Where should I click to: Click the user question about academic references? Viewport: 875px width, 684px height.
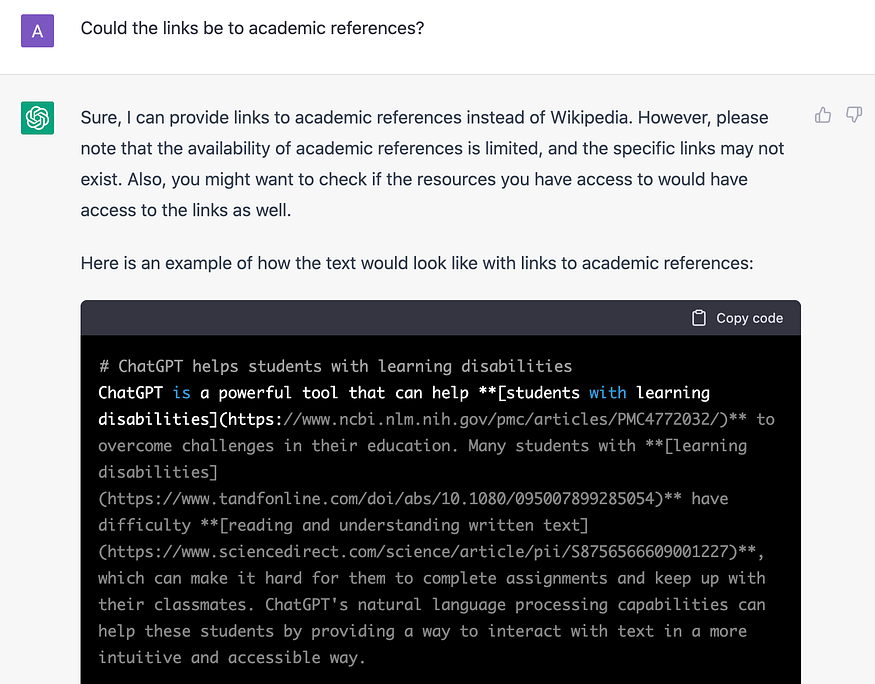pyautogui.click(x=252, y=29)
